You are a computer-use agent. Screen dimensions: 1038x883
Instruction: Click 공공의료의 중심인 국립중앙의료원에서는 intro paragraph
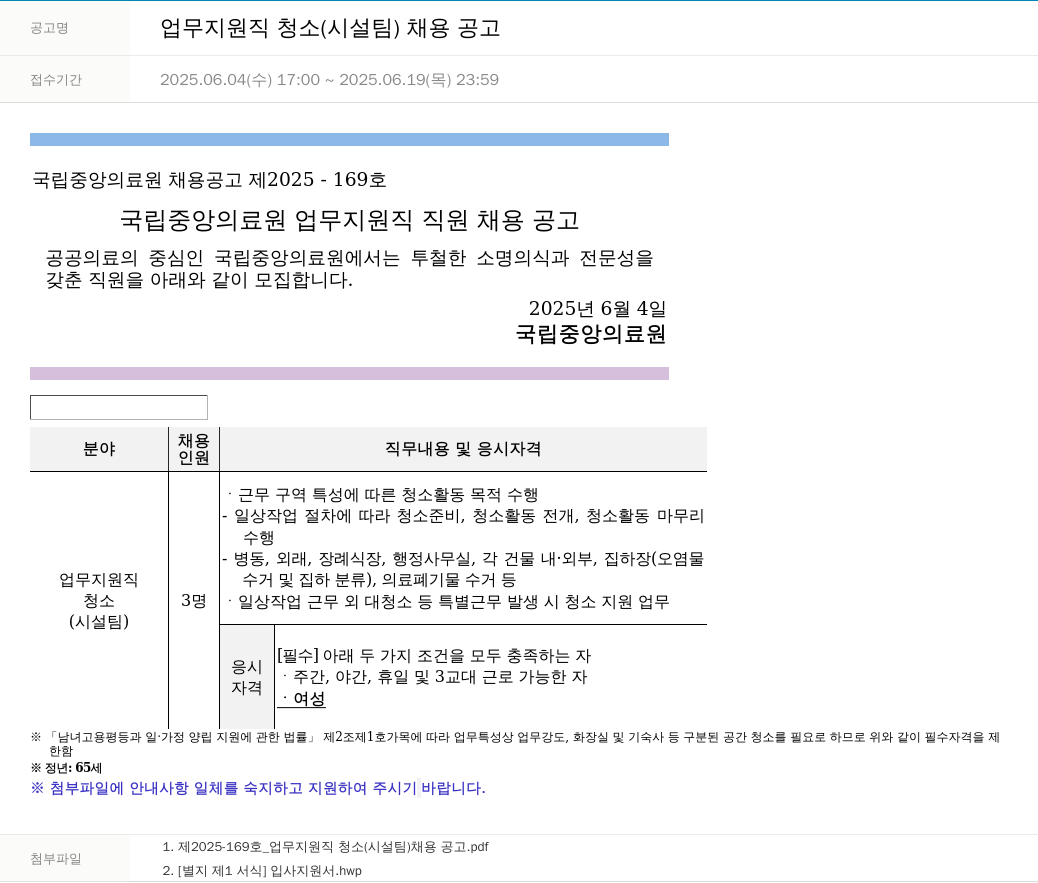point(349,269)
